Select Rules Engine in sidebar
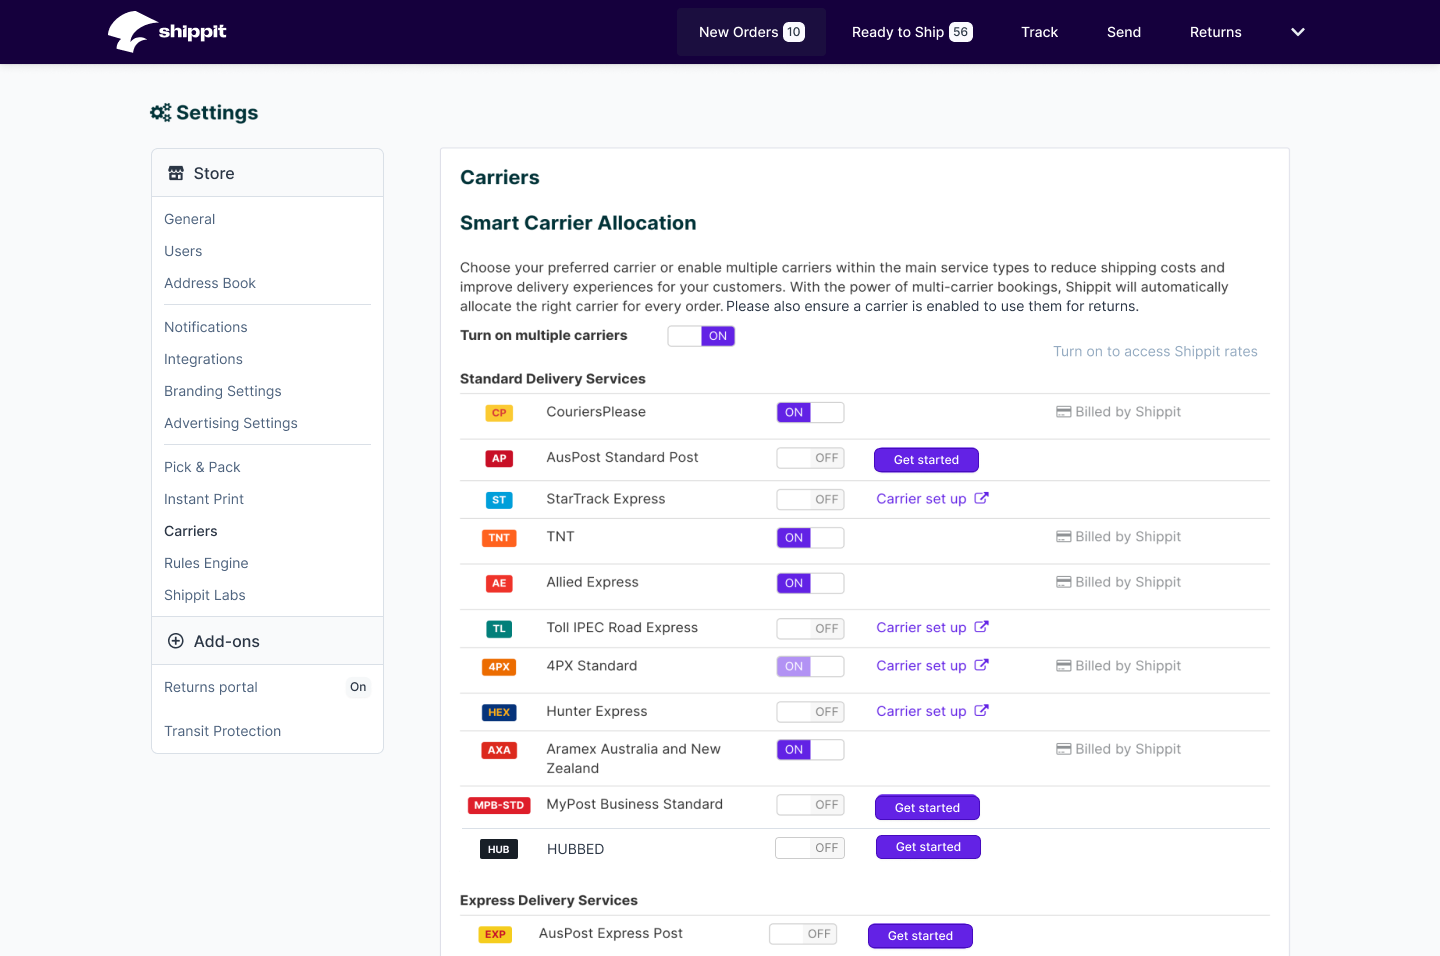 [206, 563]
